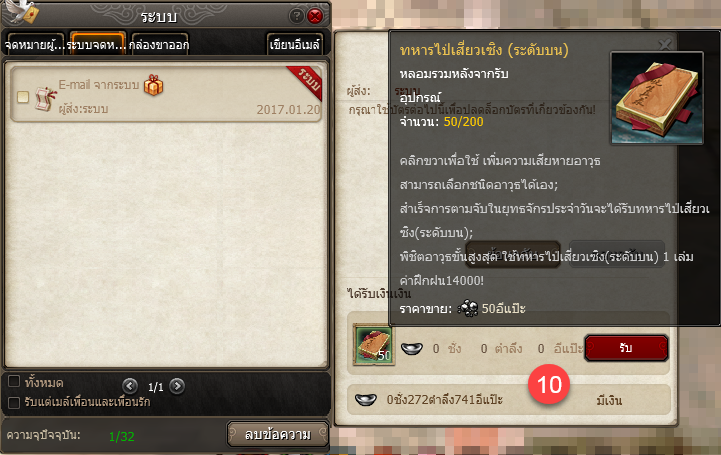Click the red notification badge showing 10
The width and height of the screenshot is (721, 455).
pos(549,384)
